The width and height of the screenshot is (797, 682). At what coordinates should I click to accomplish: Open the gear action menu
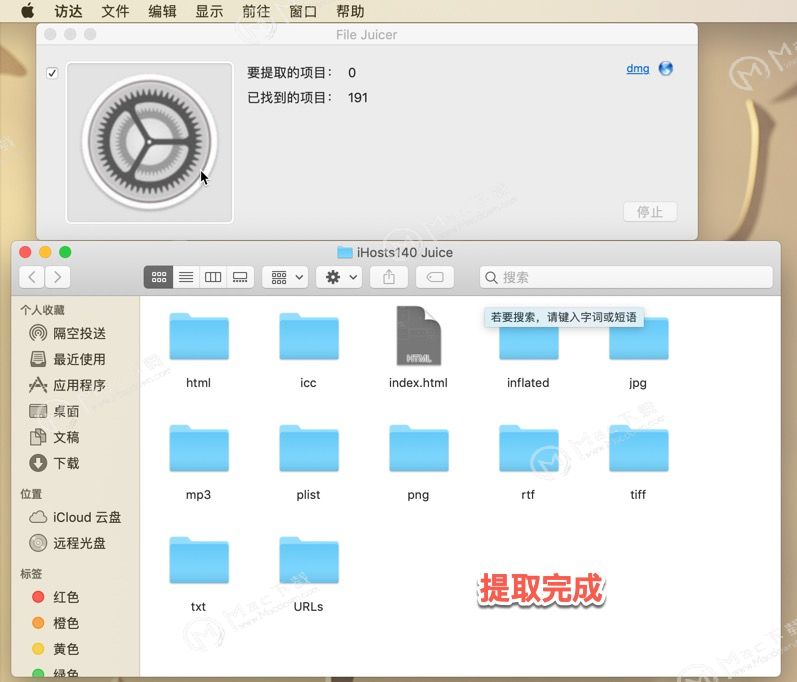click(339, 277)
